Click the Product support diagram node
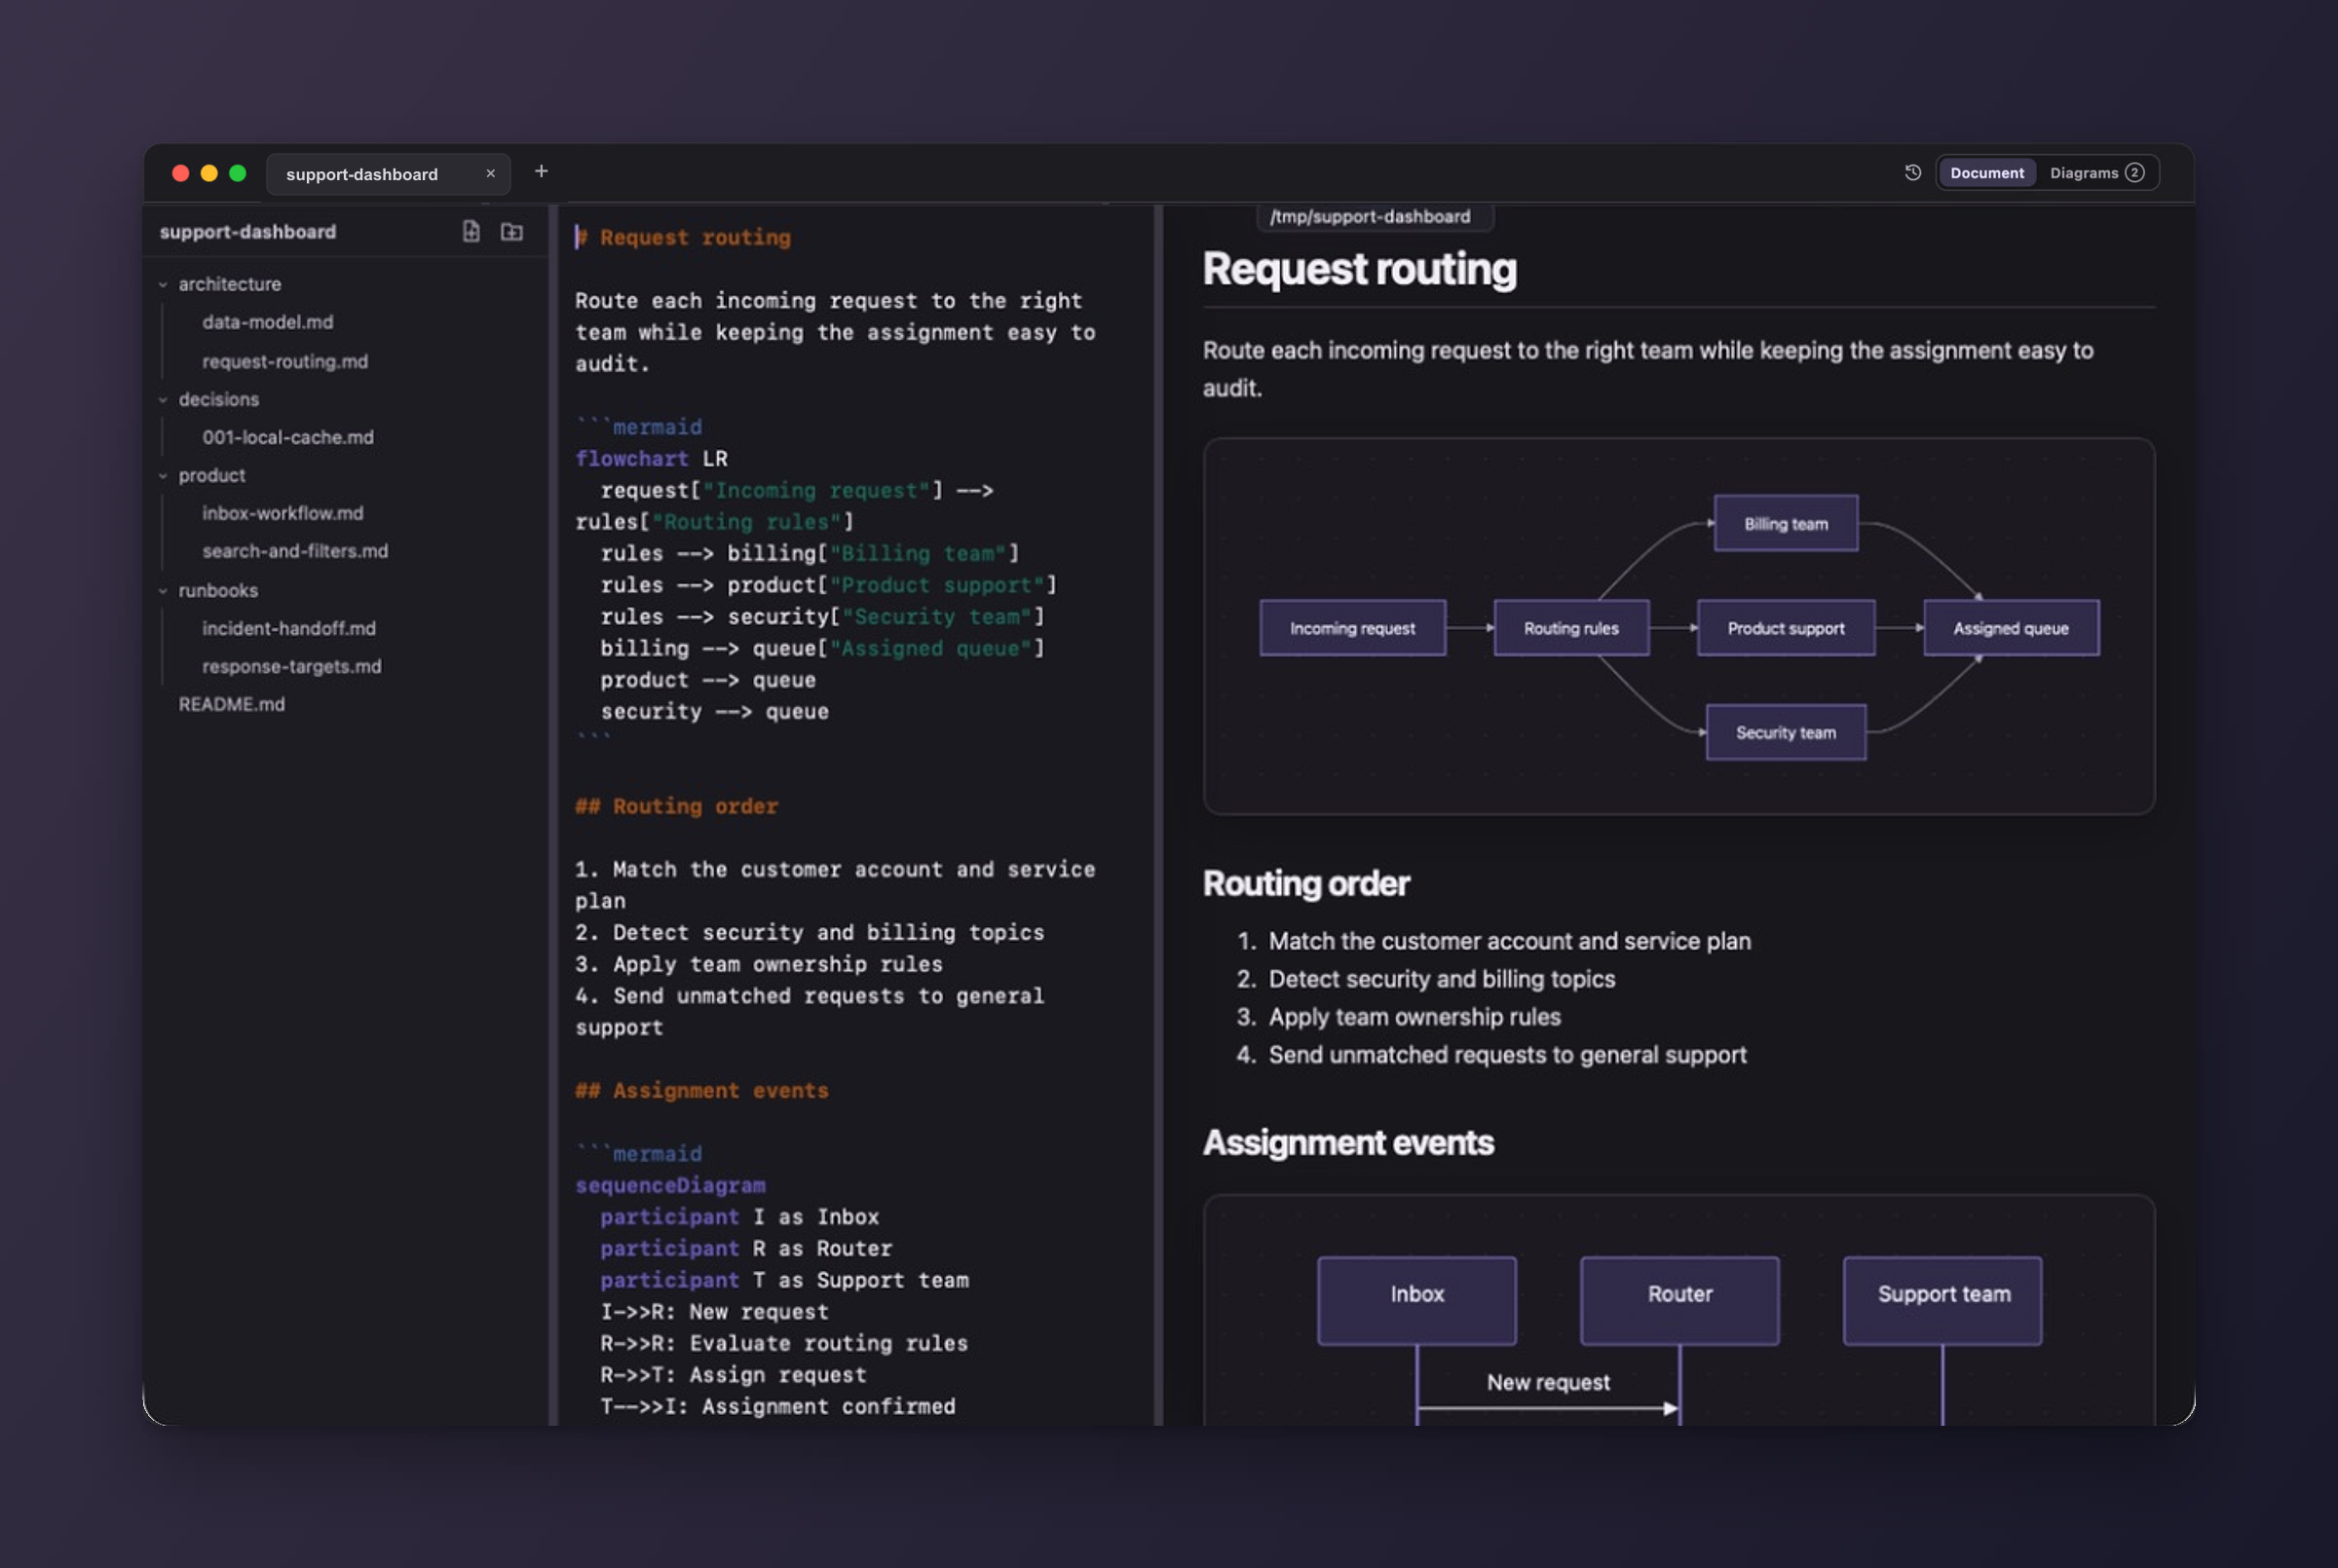The width and height of the screenshot is (2338, 1568). click(x=1786, y=628)
